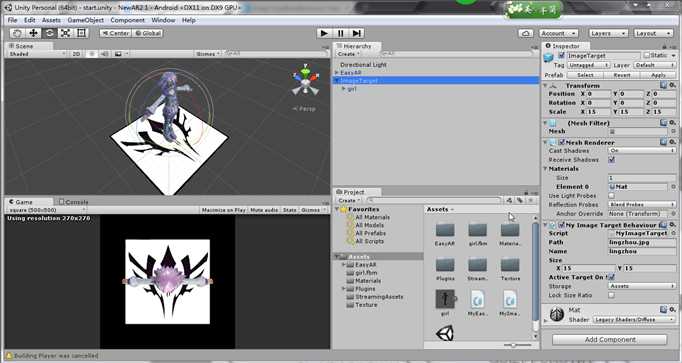
Task: Toggle scene audio icon
Action: click(104, 54)
